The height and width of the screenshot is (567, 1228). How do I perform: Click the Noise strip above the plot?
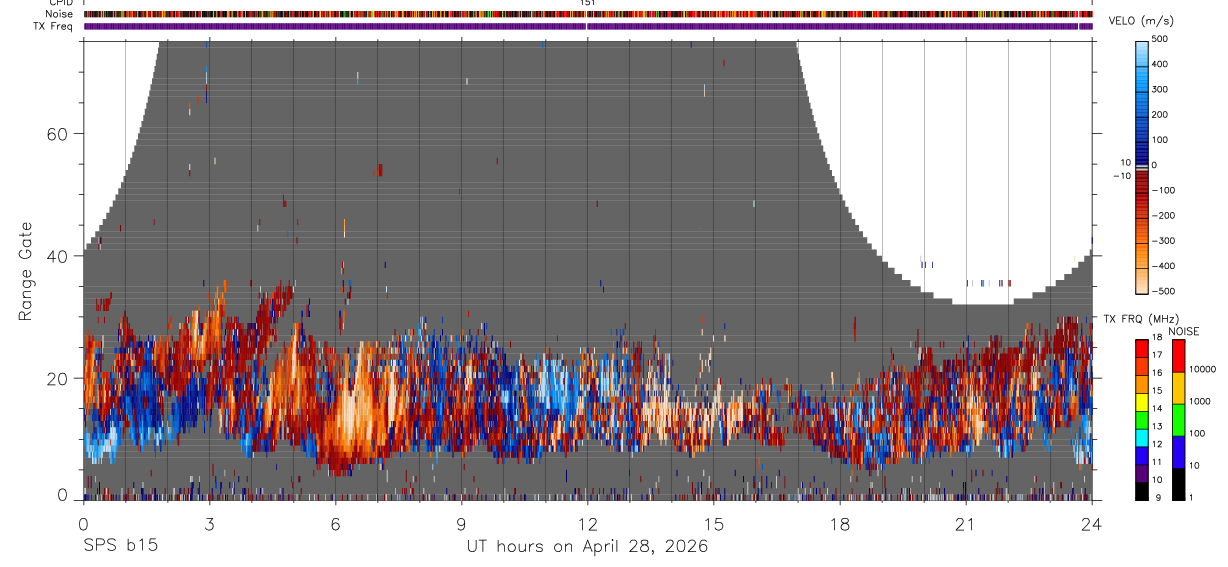point(588,14)
